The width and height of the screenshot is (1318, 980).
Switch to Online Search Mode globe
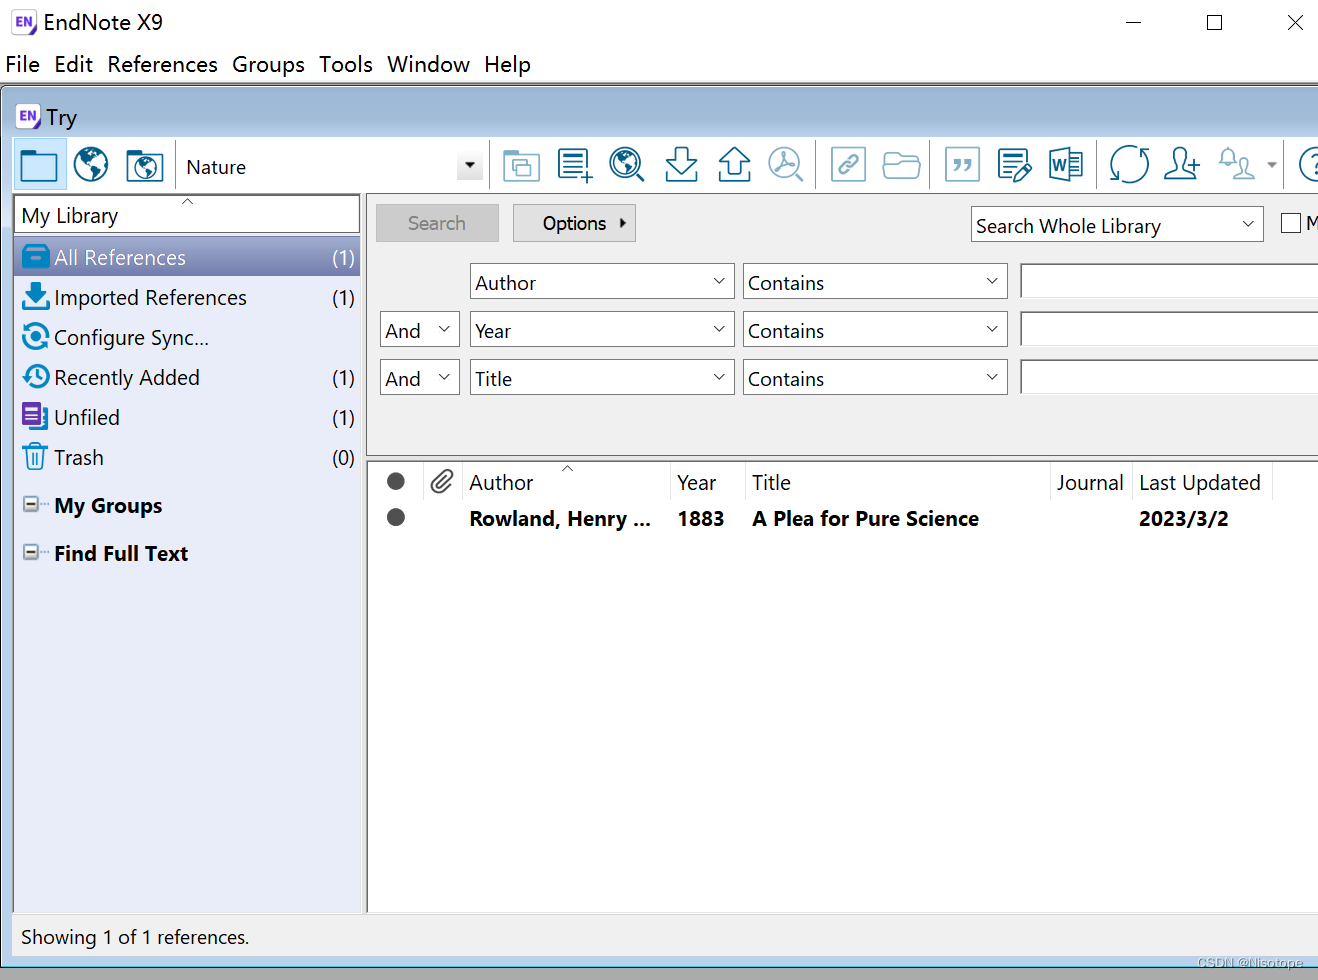coord(91,164)
